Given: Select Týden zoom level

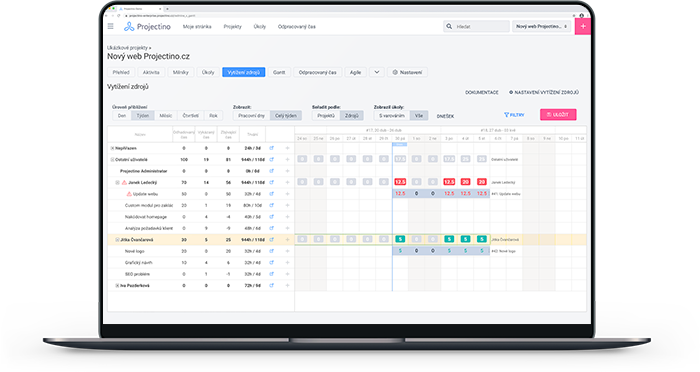Looking at the screenshot, I should [x=143, y=116].
